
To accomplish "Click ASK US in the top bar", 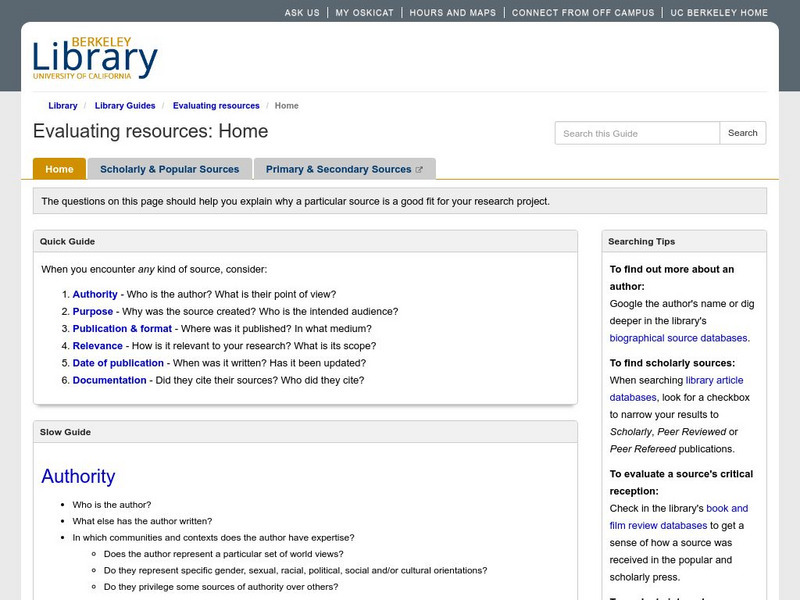I will point(299,12).
